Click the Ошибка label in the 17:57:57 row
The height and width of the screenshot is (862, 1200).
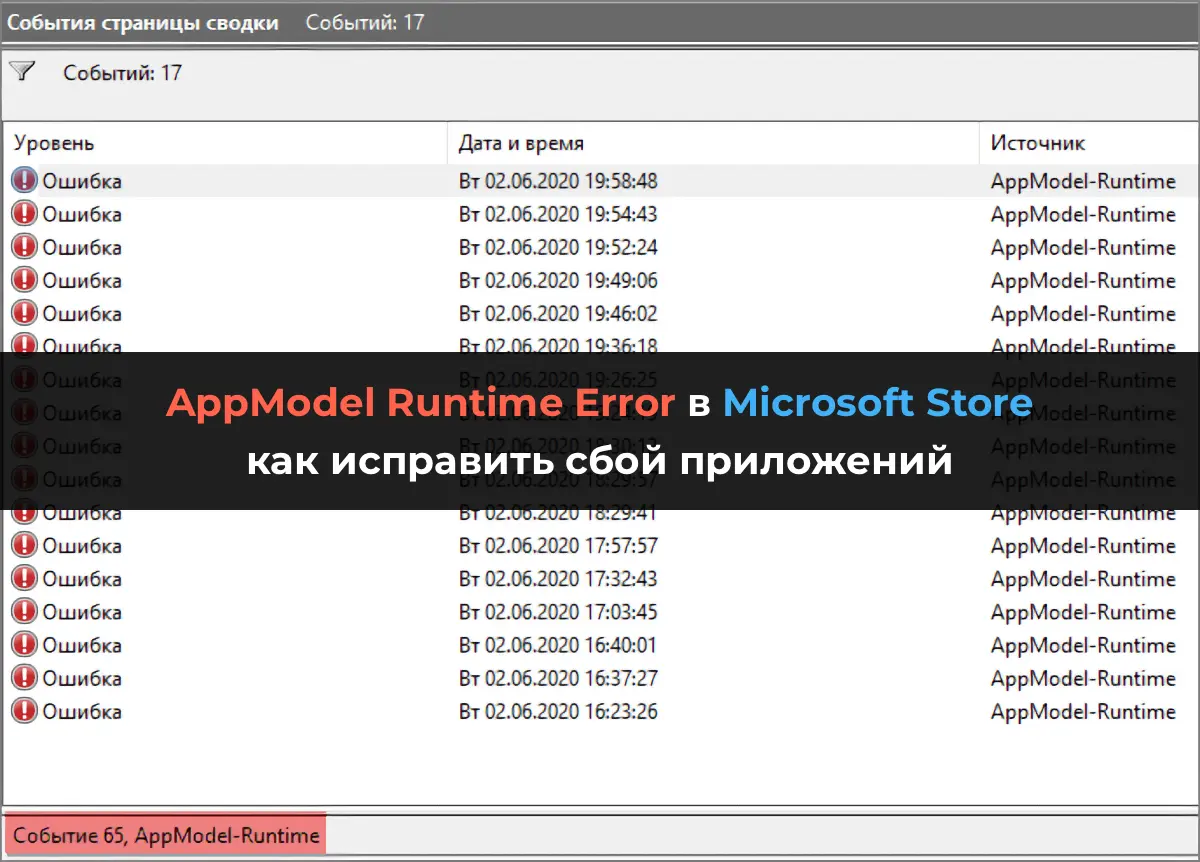point(82,546)
